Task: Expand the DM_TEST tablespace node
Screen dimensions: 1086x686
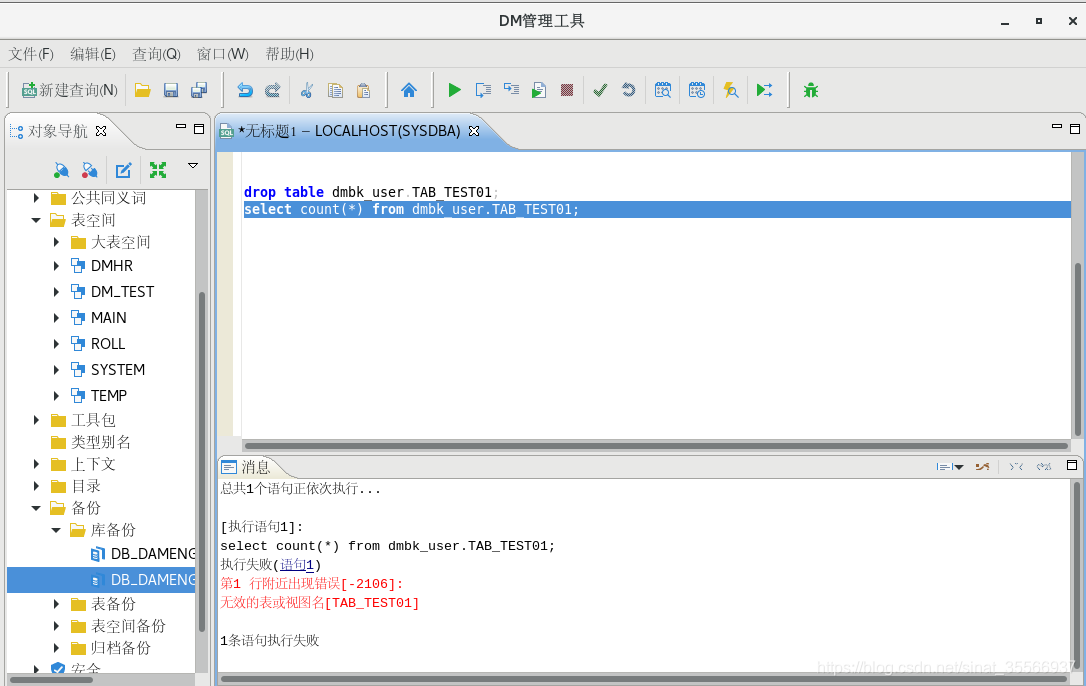Action: [57, 292]
